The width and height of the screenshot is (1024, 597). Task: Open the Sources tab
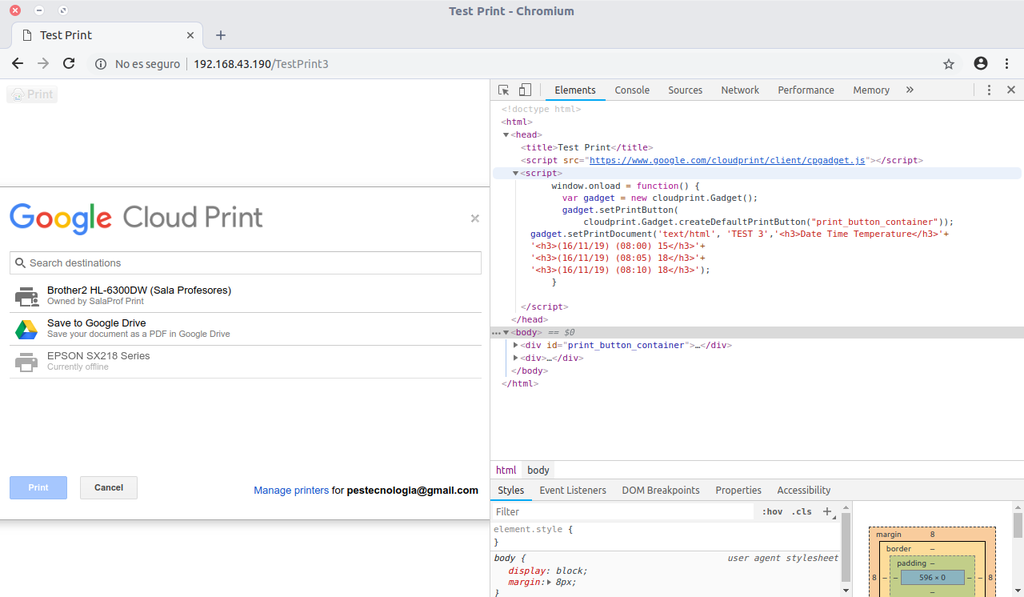[x=685, y=90]
